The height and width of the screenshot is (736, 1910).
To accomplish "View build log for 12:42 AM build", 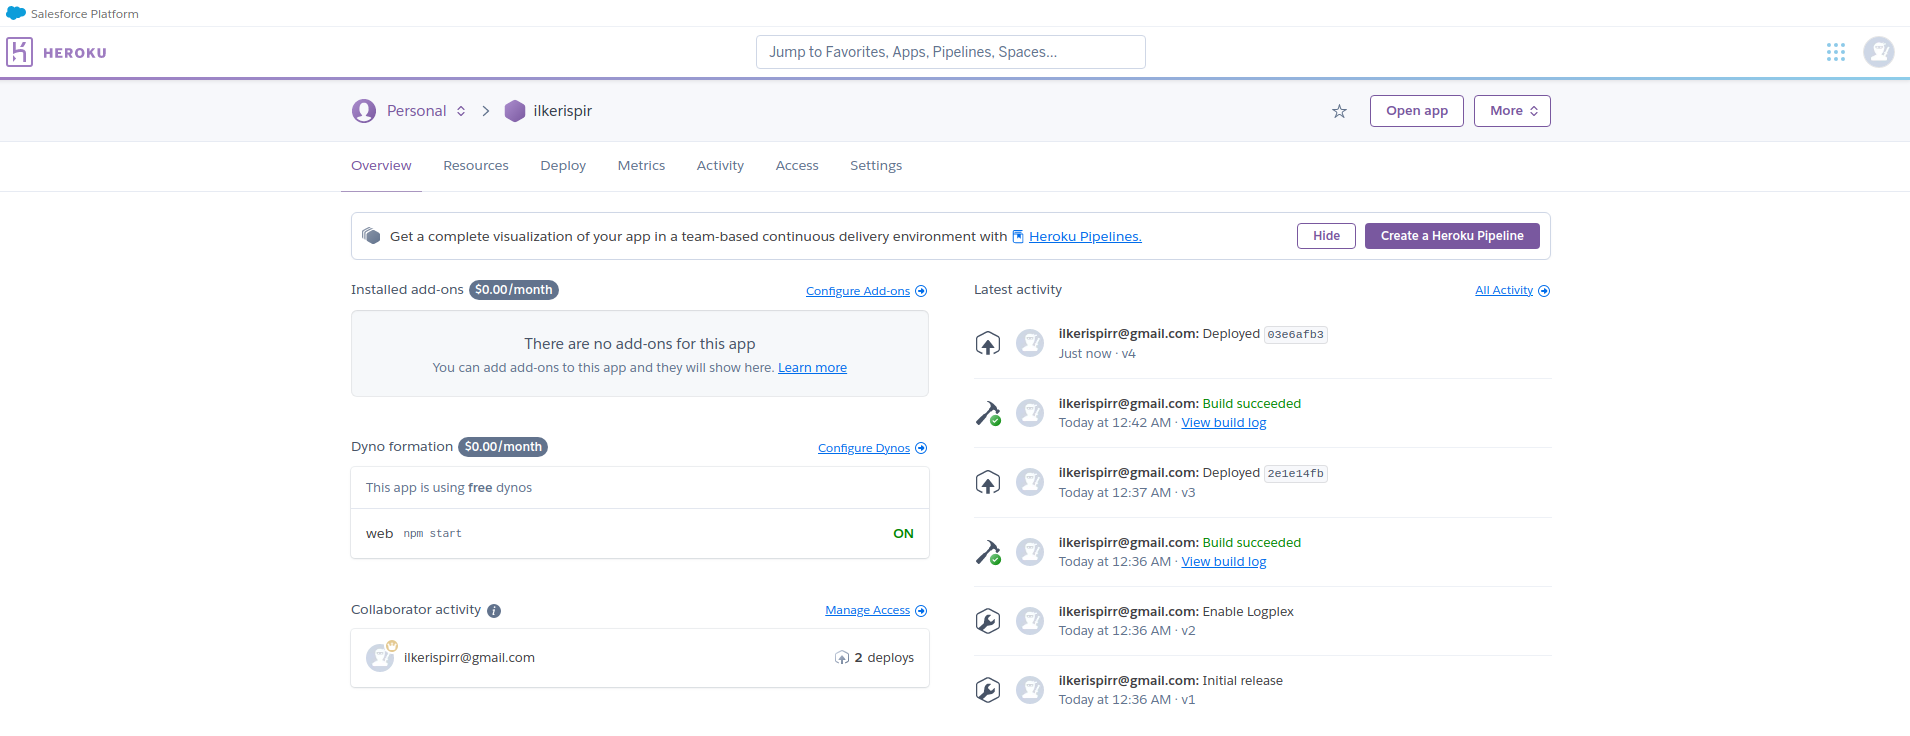I will coord(1224,423).
